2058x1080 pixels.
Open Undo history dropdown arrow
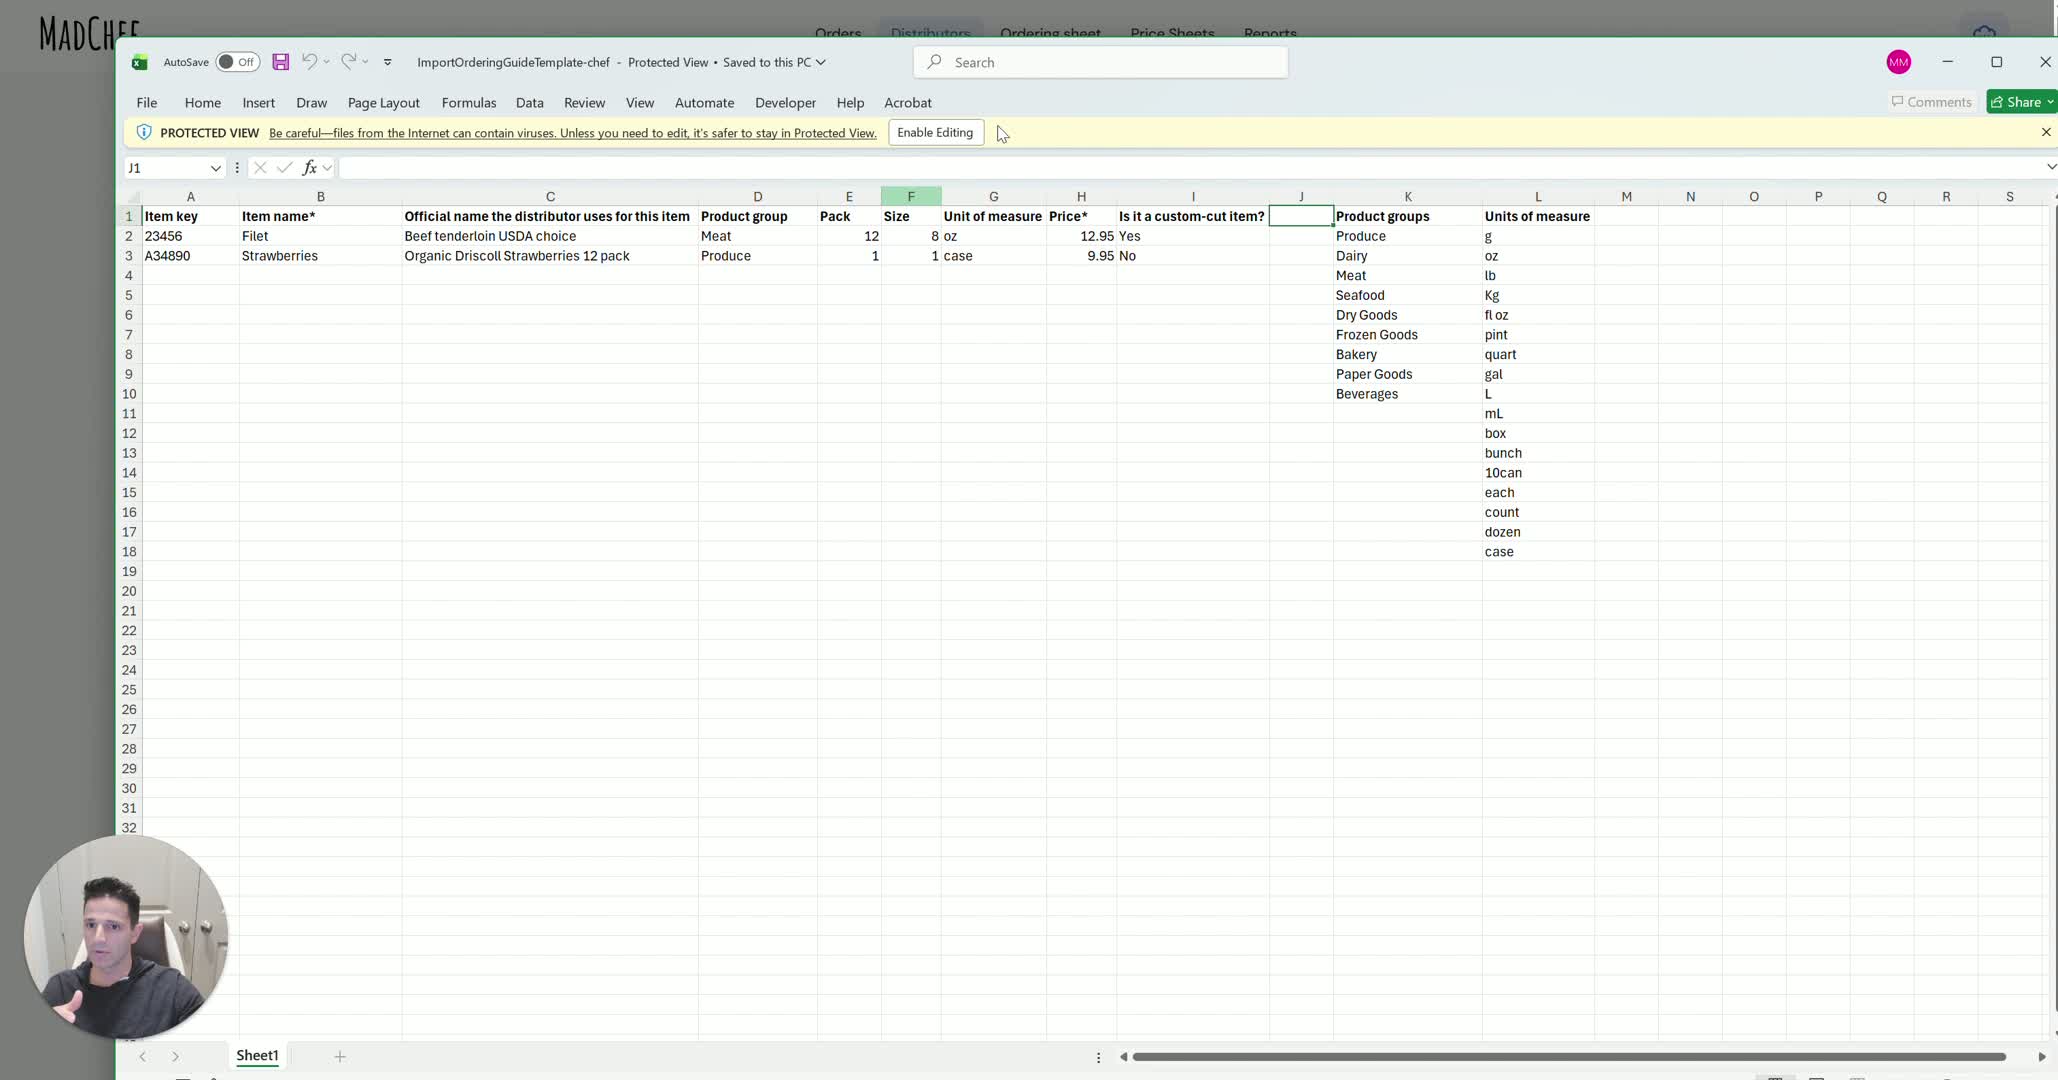tap(327, 62)
